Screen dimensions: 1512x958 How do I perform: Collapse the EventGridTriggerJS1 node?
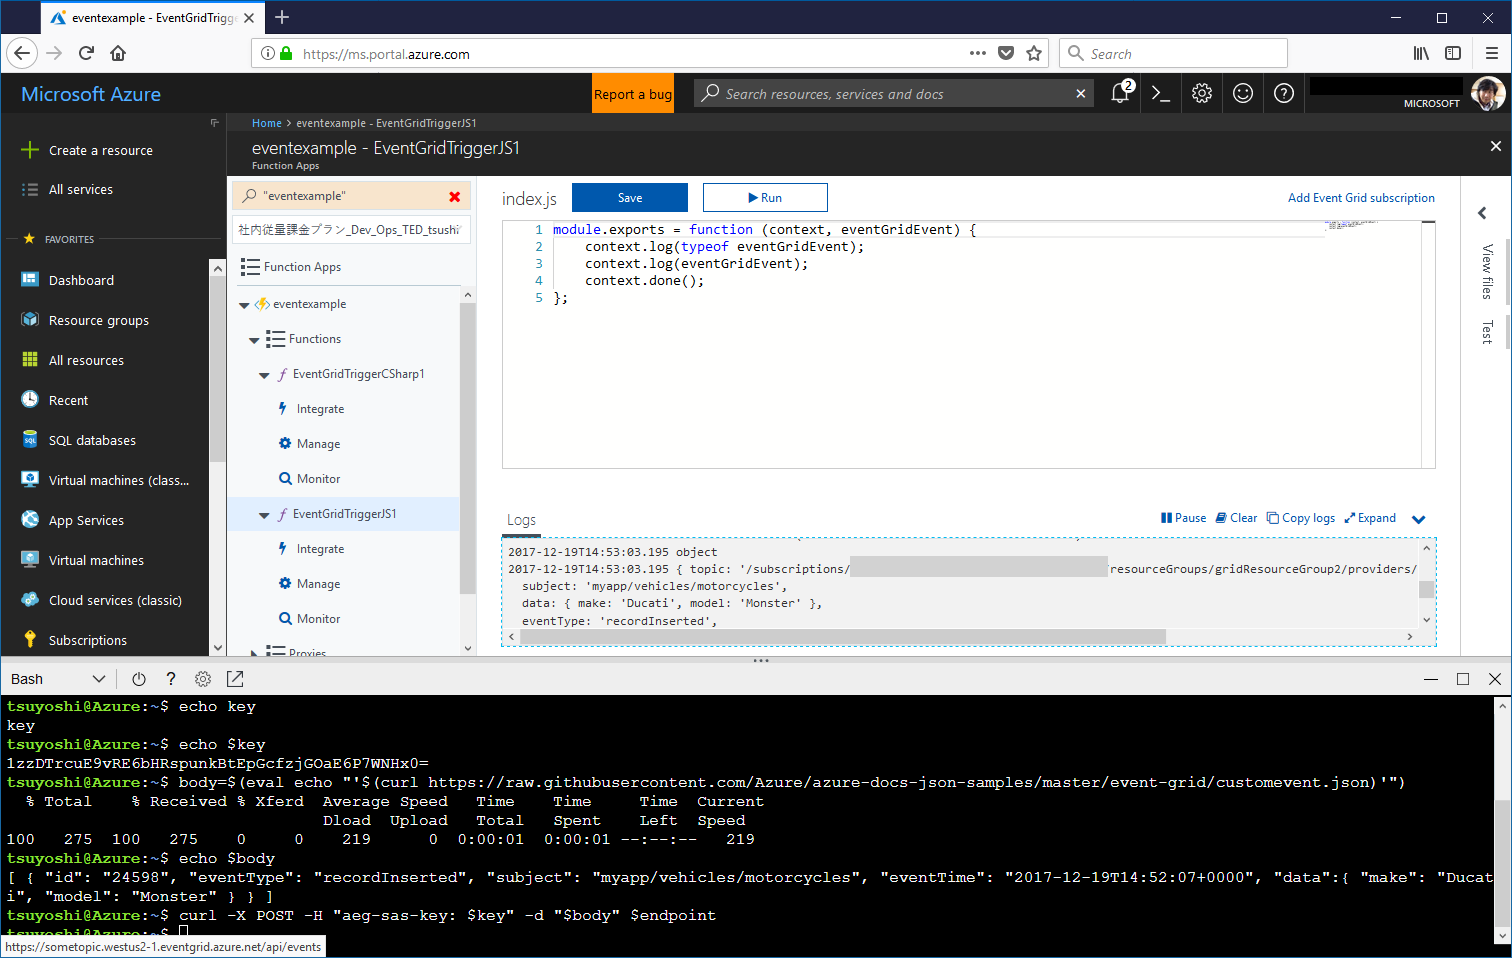coord(264,515)
